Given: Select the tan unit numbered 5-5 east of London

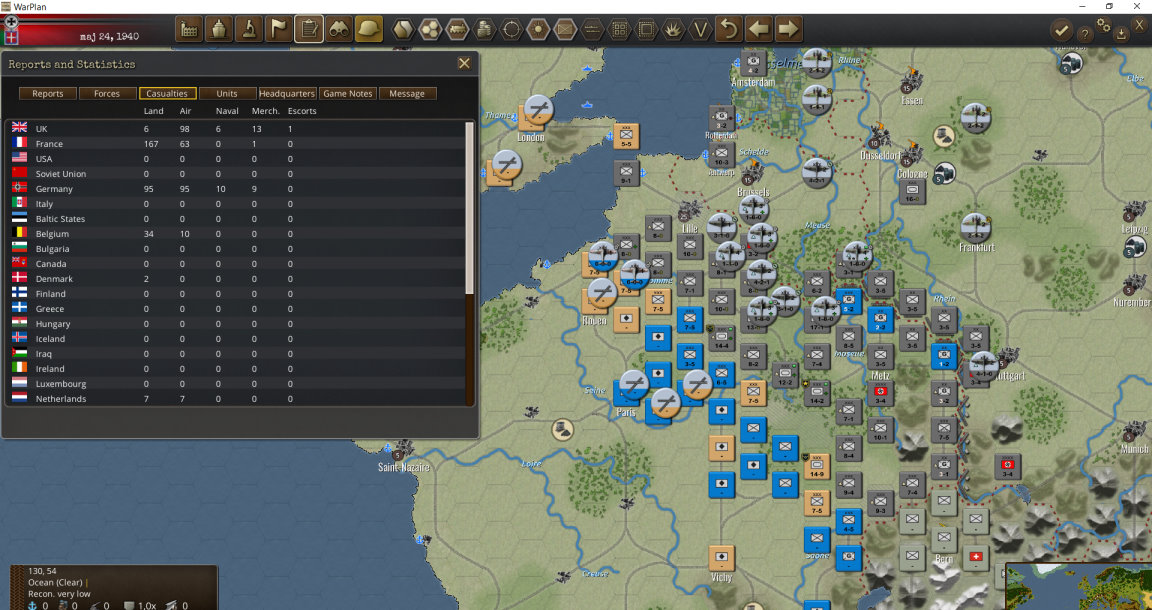Looking at the screenshot, I should click(x=626, y=137).
